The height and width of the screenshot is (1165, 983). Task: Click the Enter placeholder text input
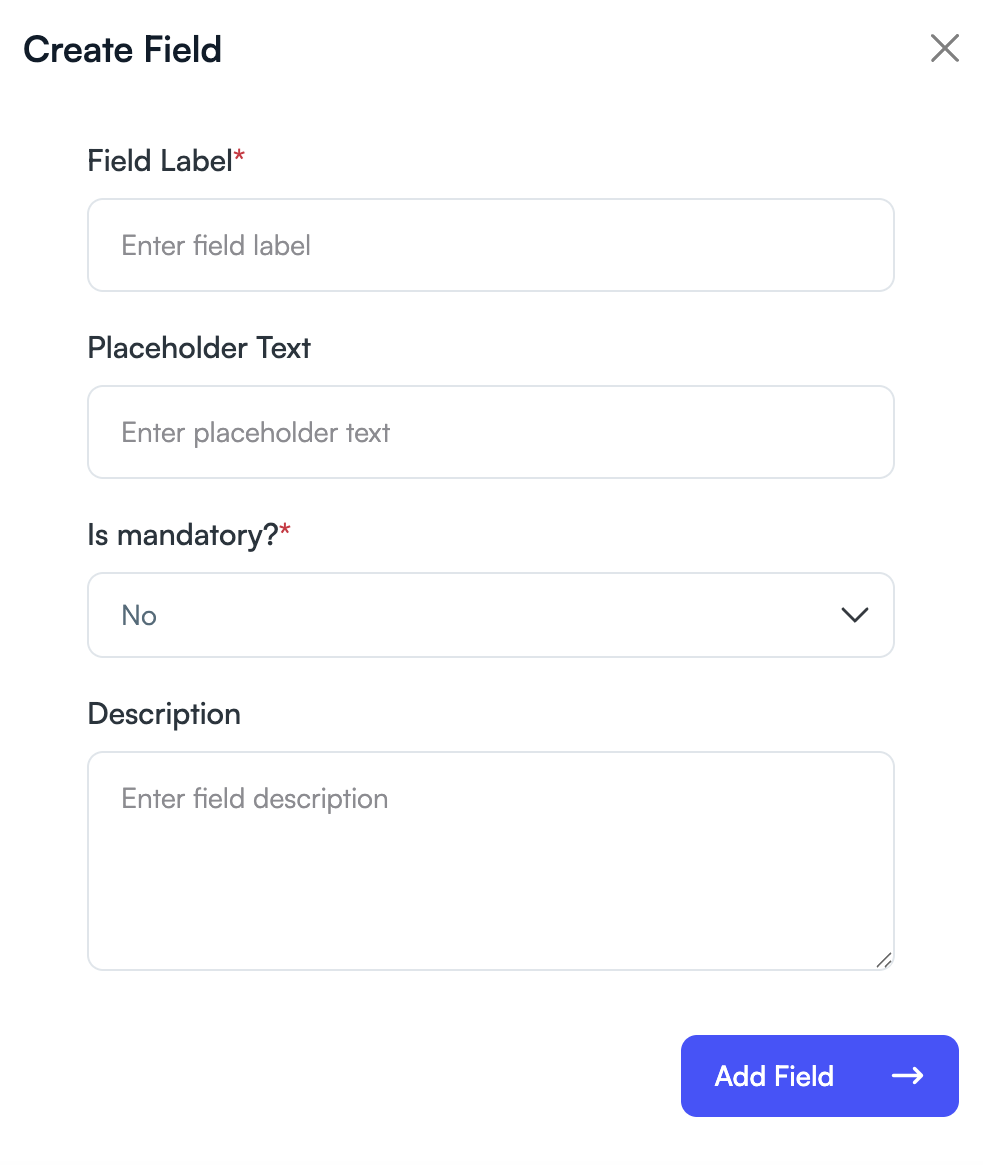490,432
